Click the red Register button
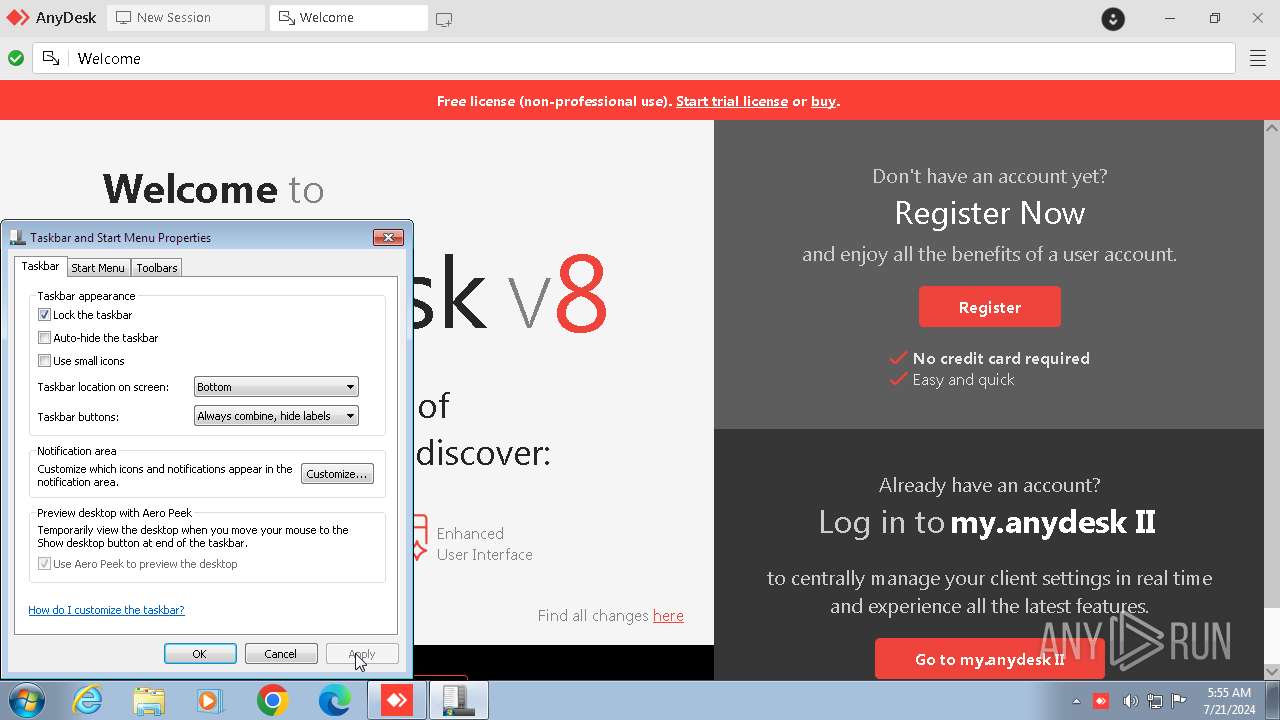The height and width of the screenshot is (720, 1280). coord(990,307)
